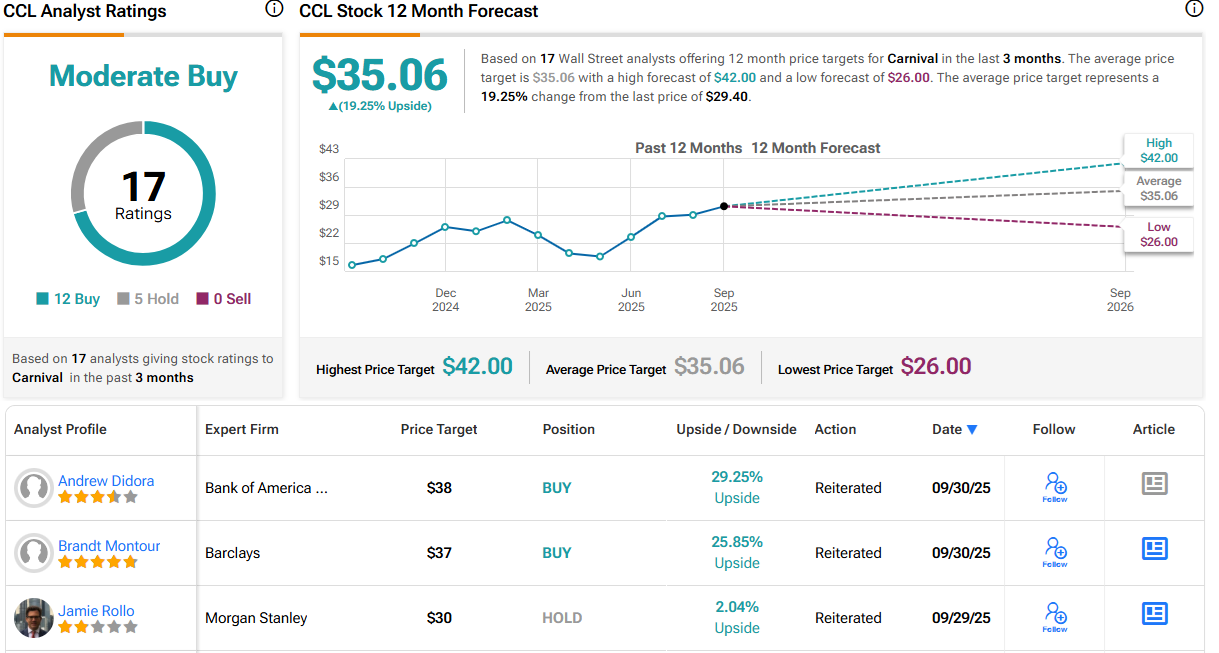Screen dimensions: 1219x653
Task: Open Brandt Montour's article icon
Action: pos(1154,549)
